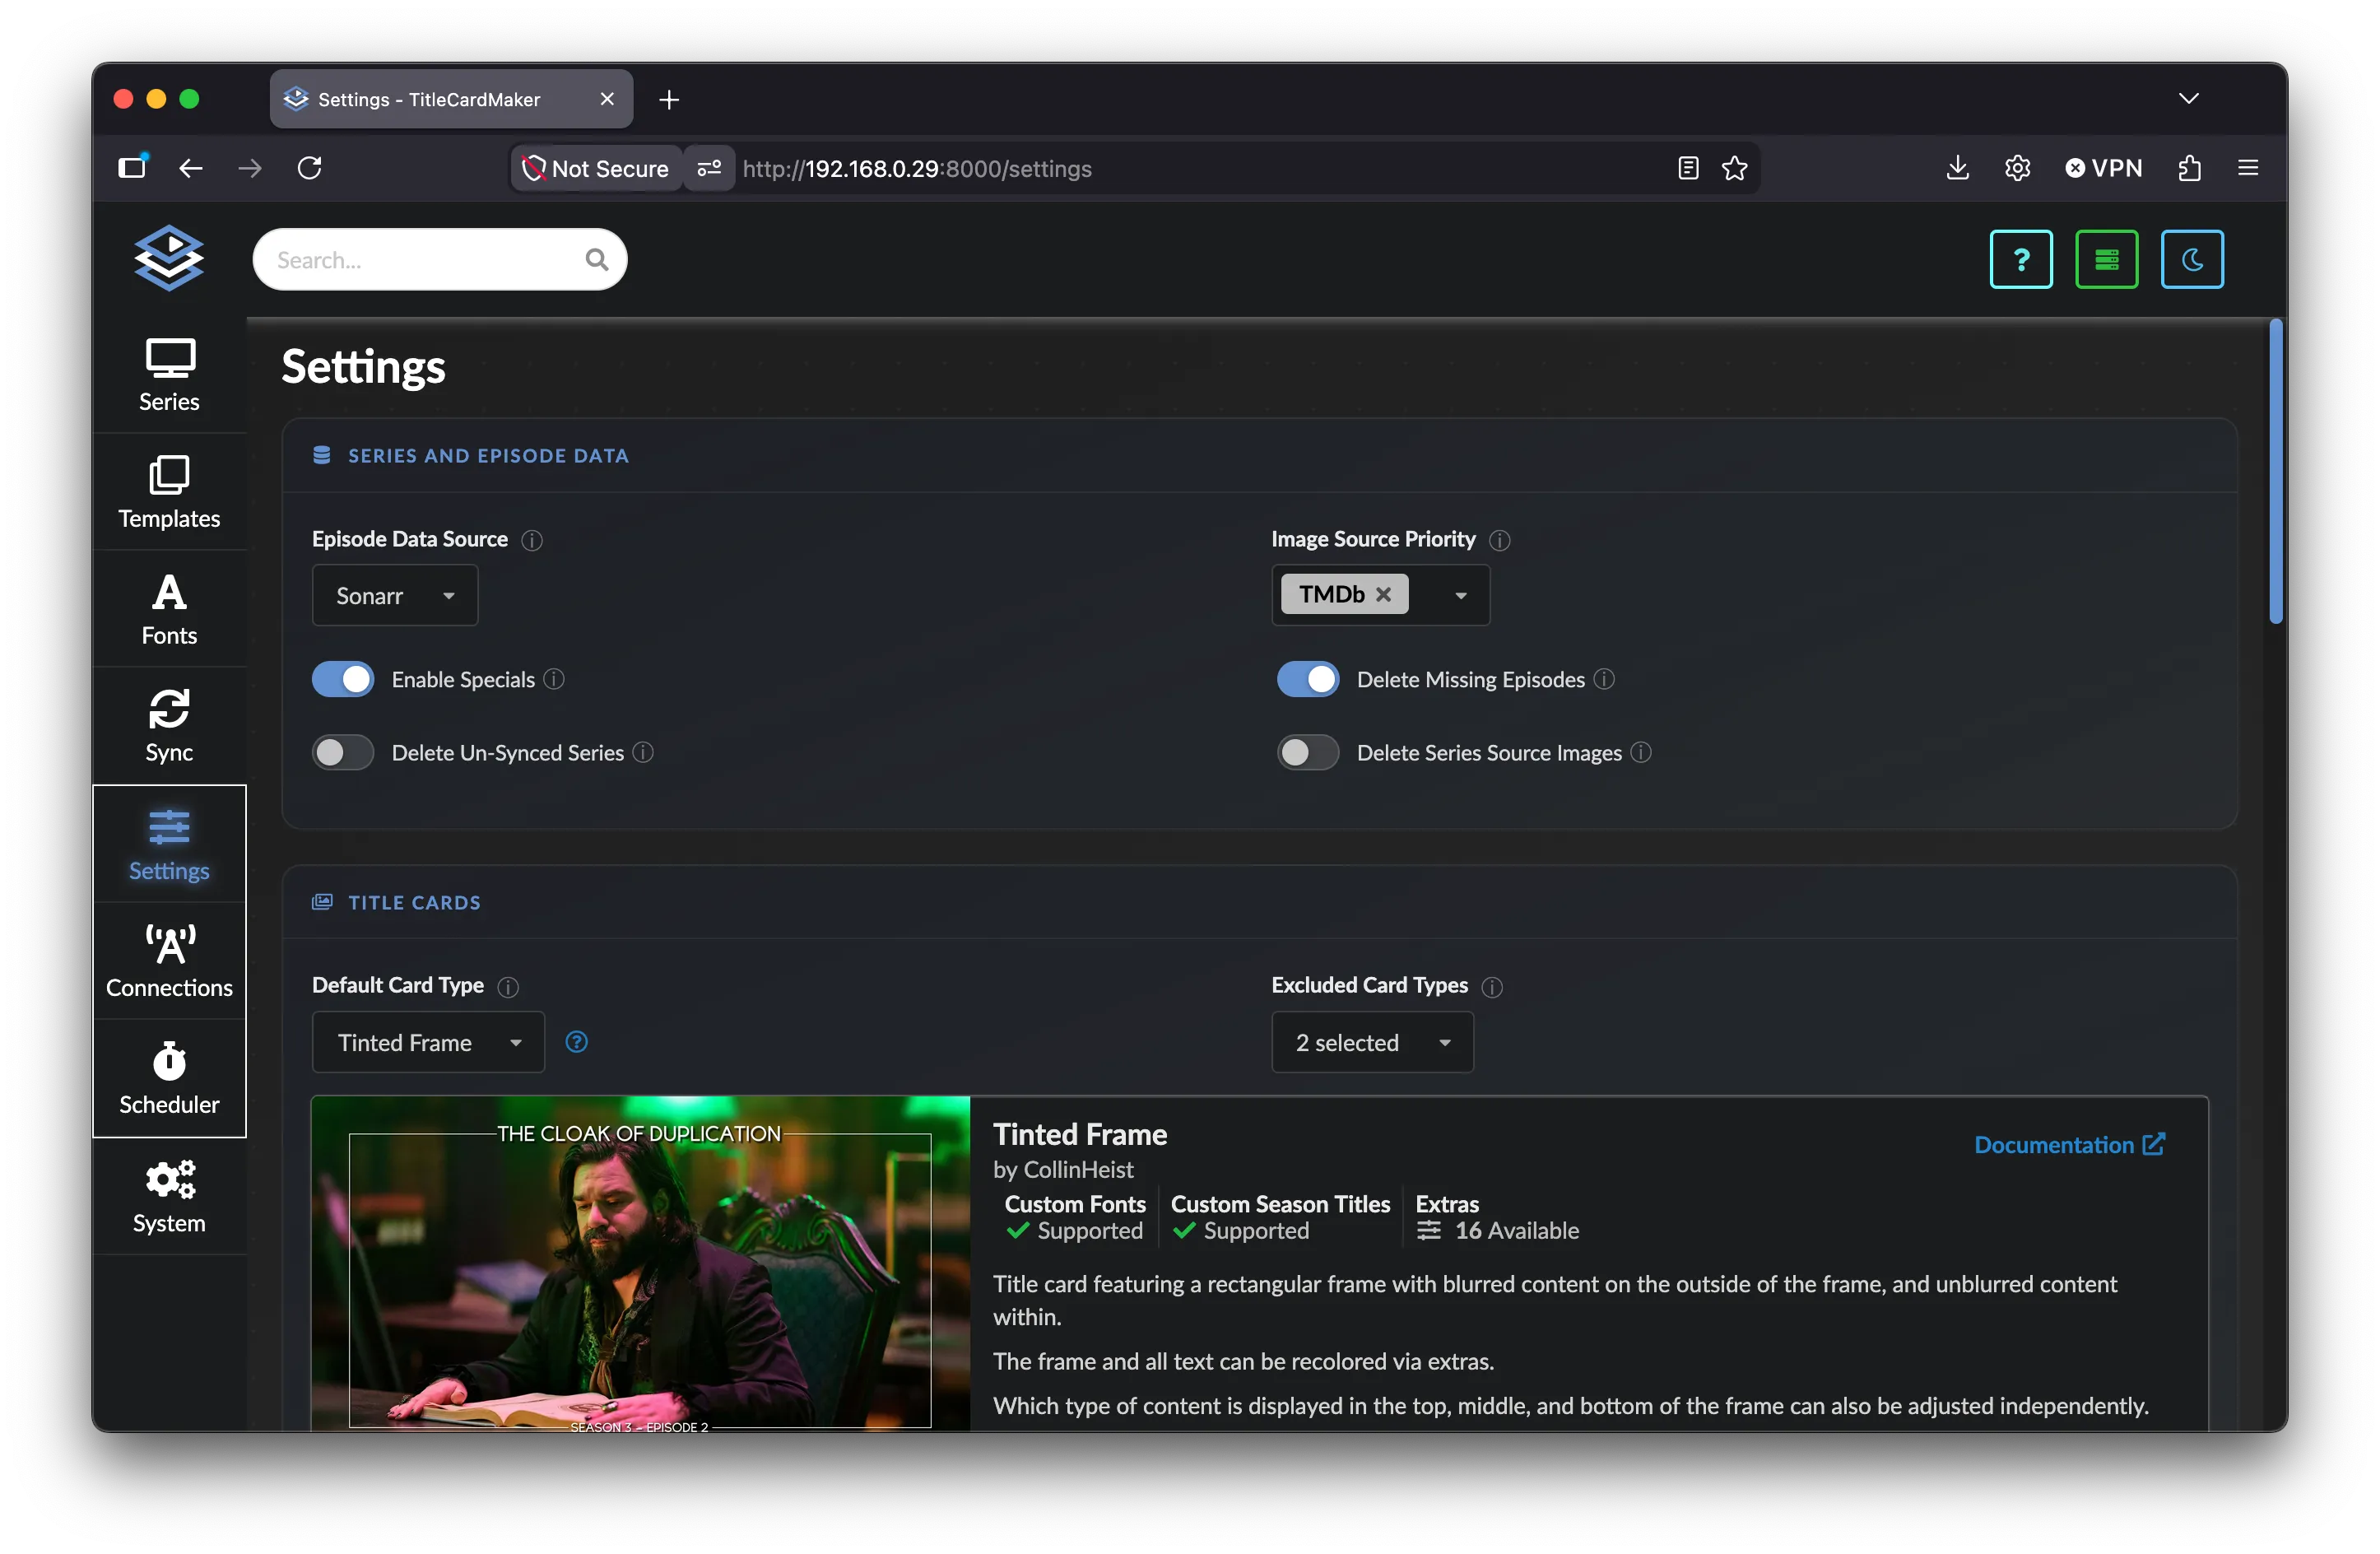Image resolution: width=2380 pixels, height=1554 pixels.
Task: Click blue help icon beside Tinted Frame dropdown
Action: (576, 1042)
